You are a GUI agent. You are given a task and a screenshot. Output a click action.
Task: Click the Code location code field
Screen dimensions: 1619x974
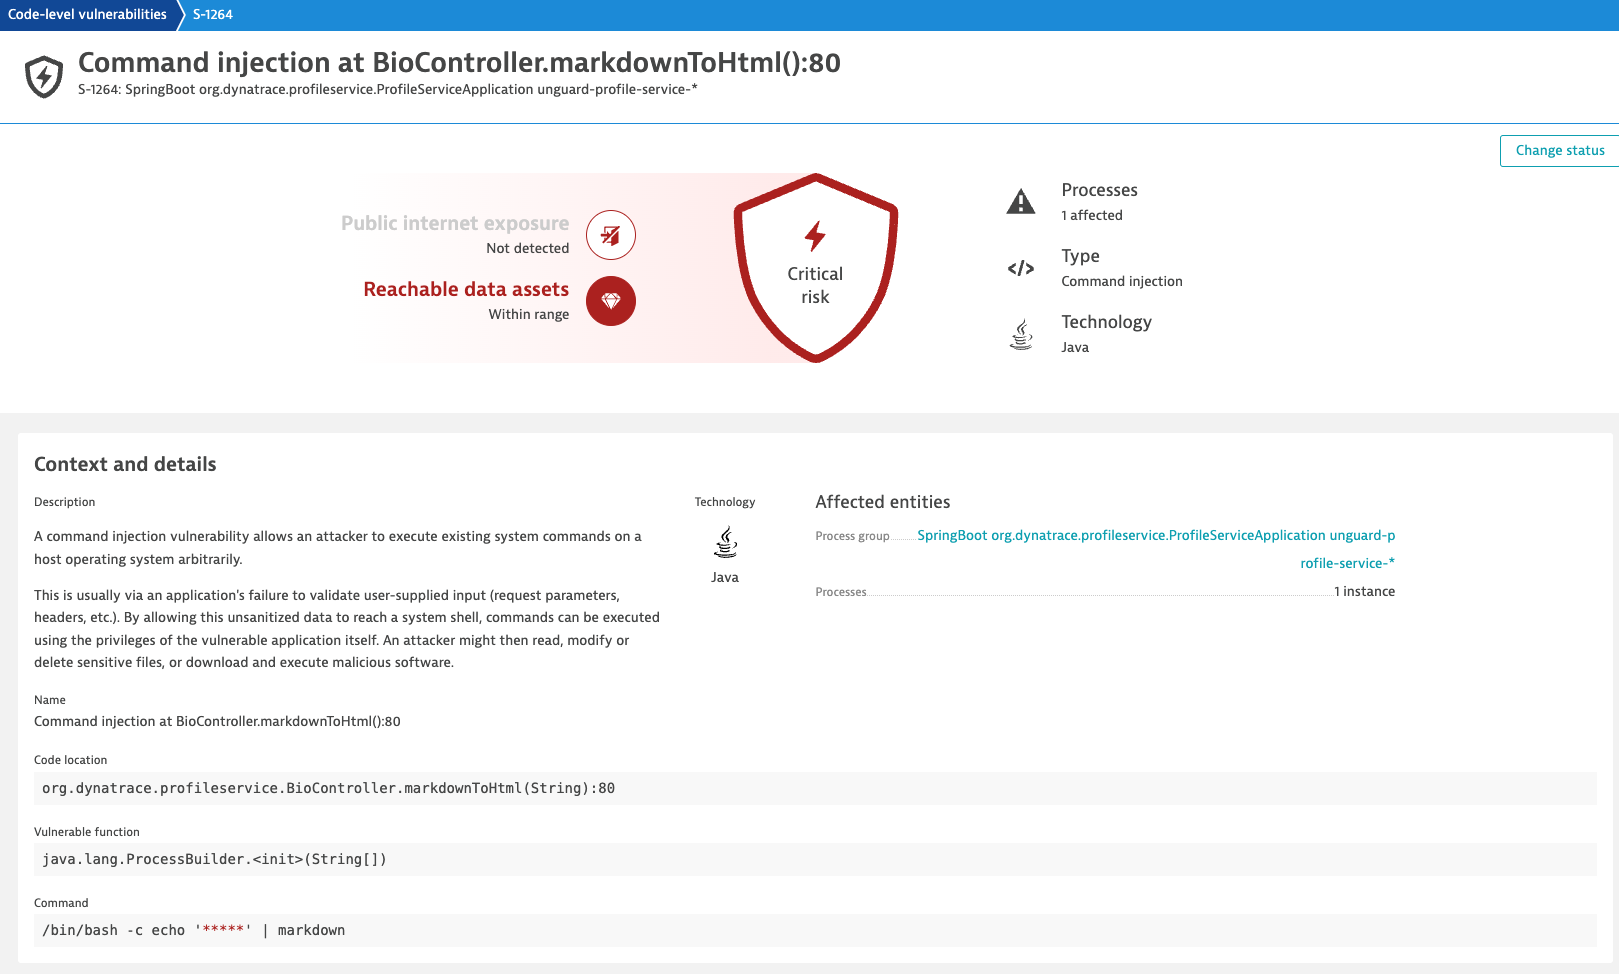coord(815,788)
